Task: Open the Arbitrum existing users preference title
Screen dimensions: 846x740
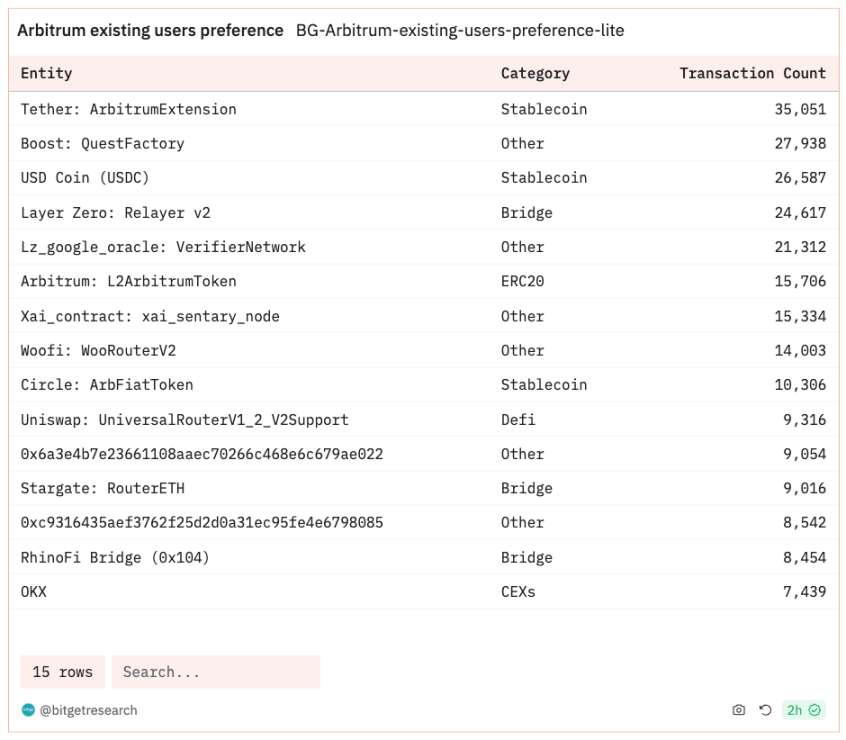Action: 150,30
